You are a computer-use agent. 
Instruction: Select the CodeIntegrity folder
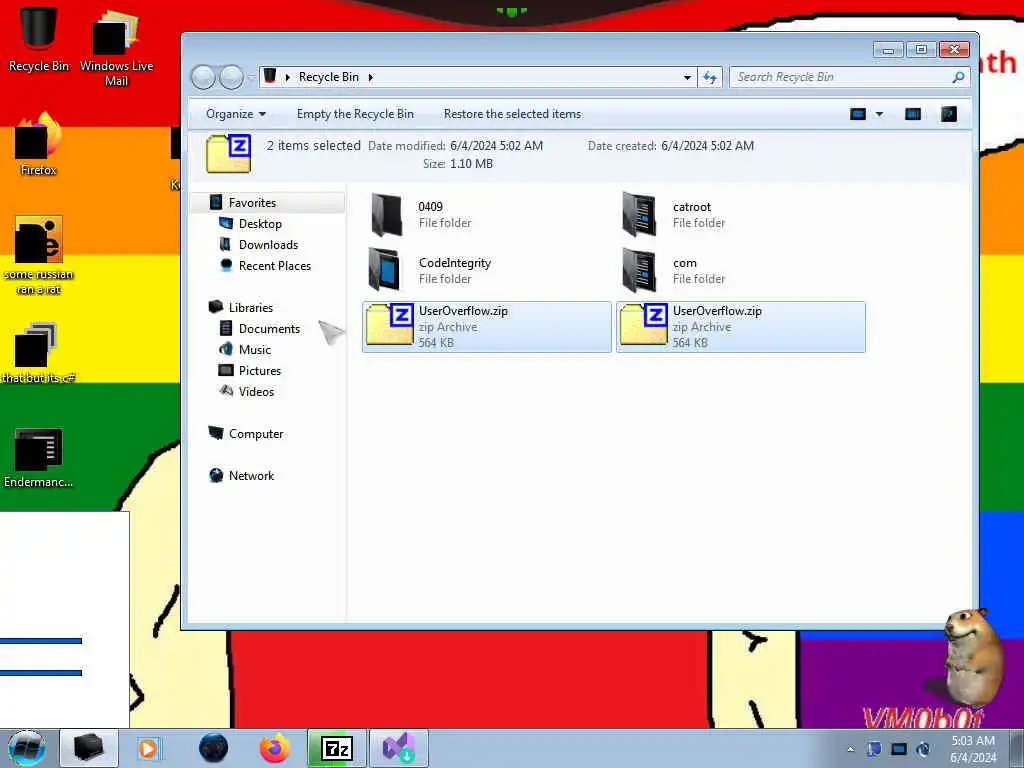pos(487,270)
